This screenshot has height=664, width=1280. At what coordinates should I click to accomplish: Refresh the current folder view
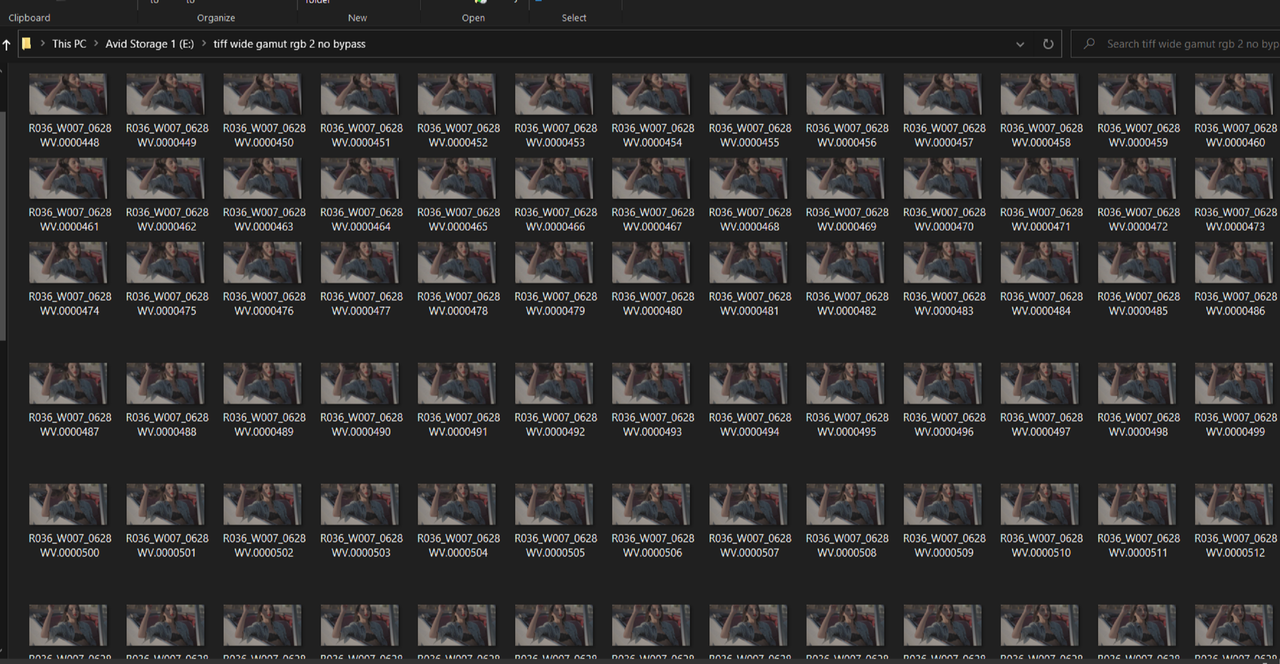click(1048, 44)
